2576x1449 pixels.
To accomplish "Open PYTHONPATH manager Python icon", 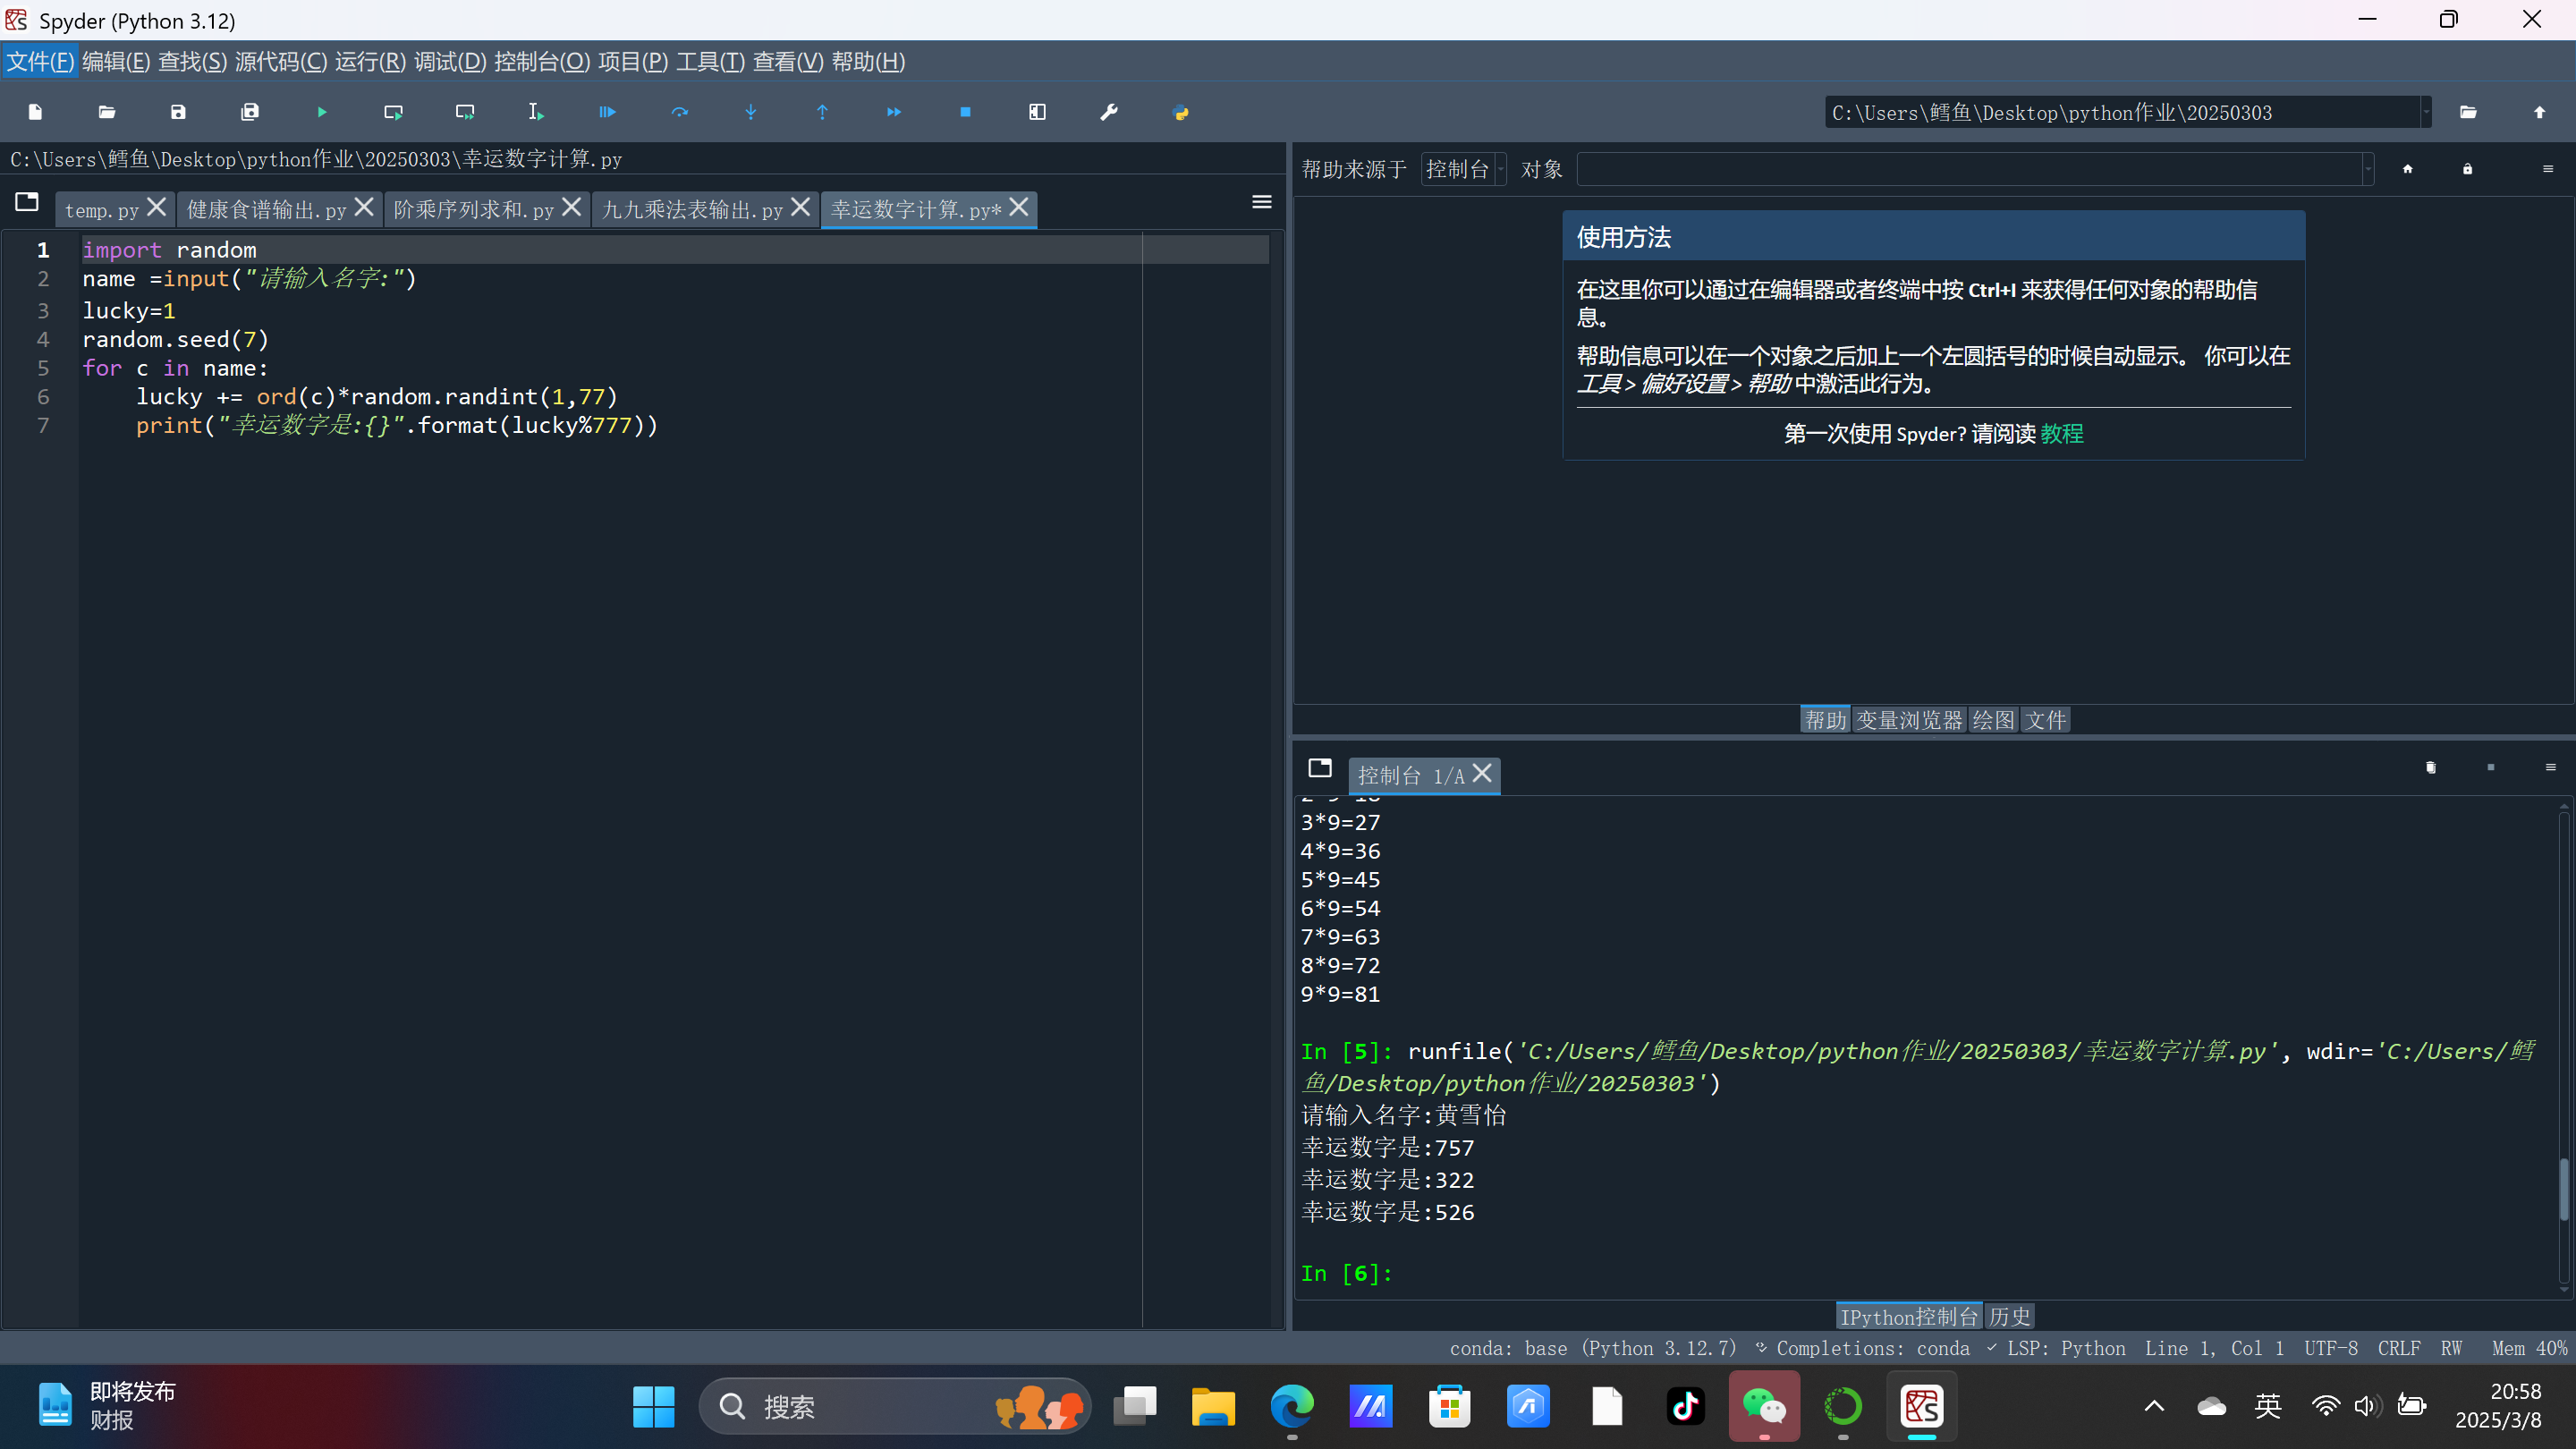I will tap(1180, 112).
